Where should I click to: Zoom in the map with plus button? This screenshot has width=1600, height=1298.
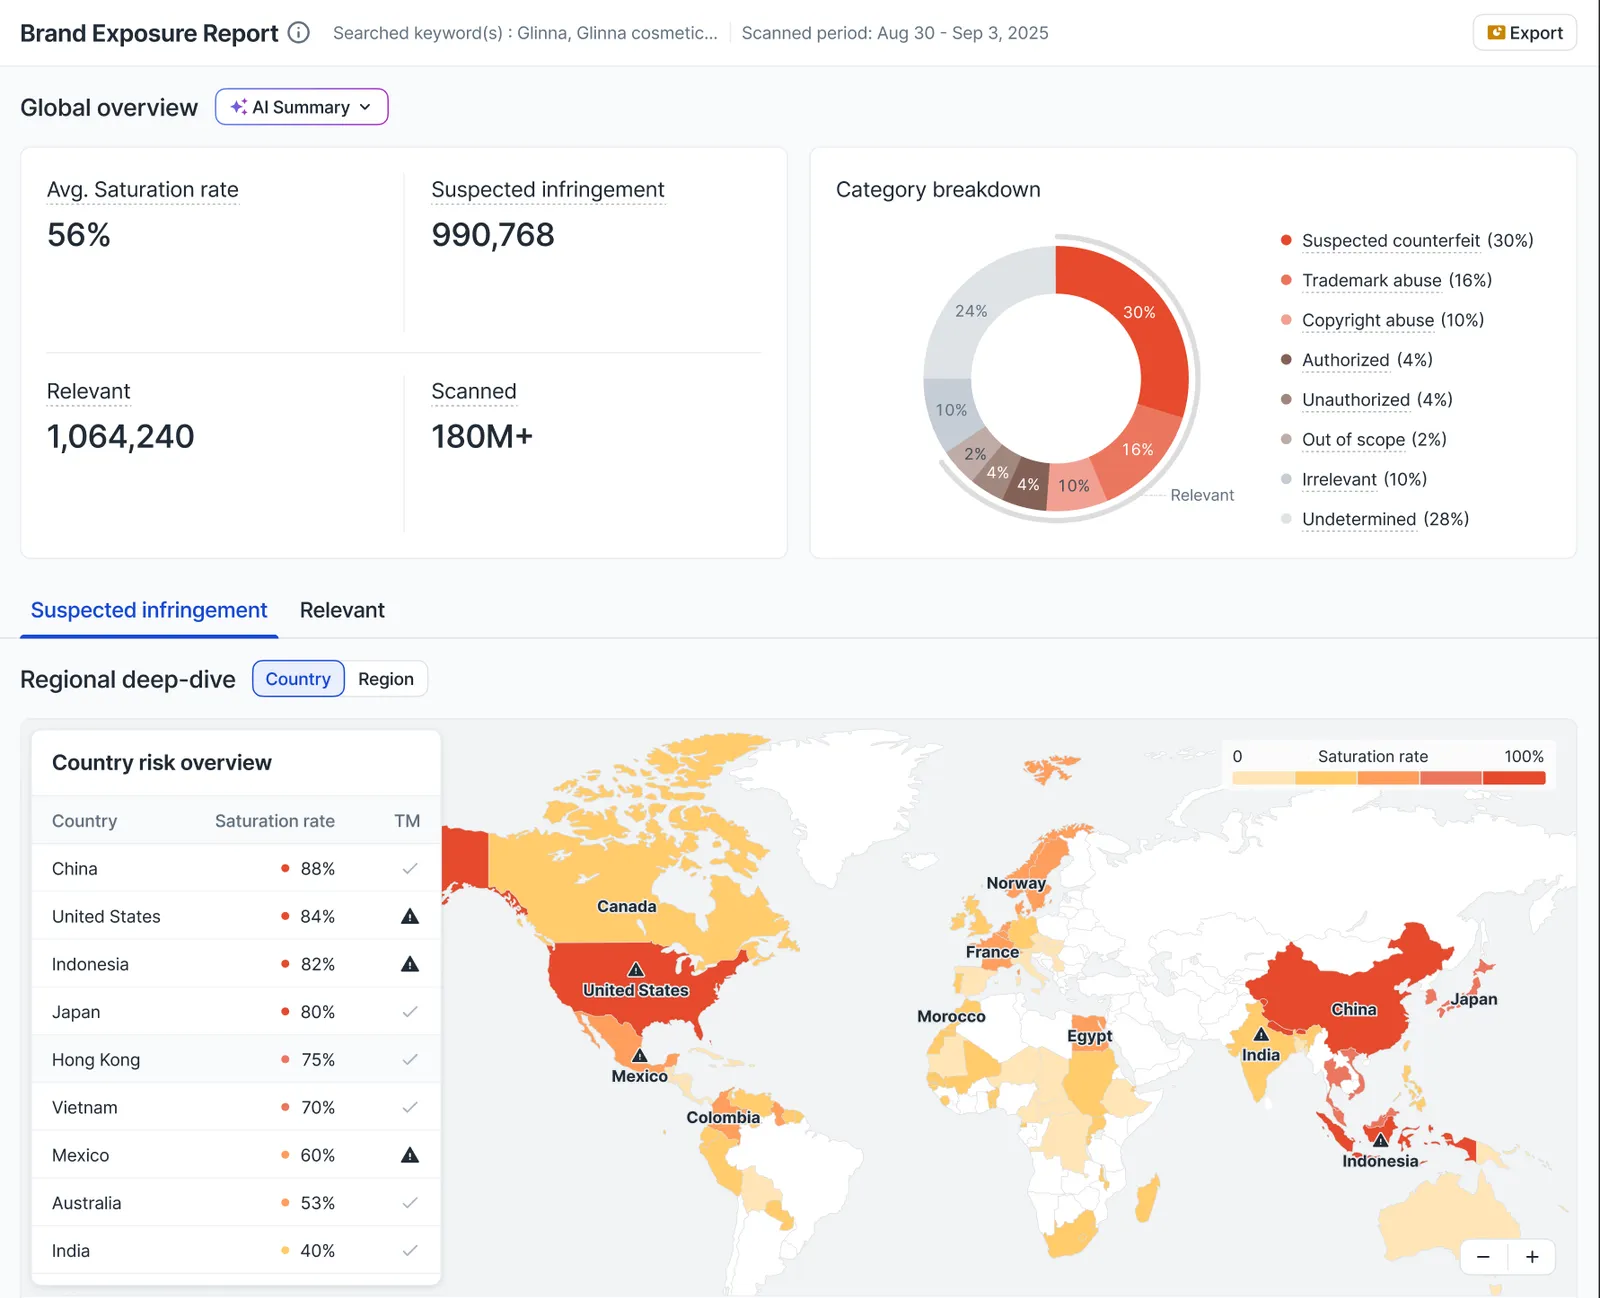click(1532, 1257)
